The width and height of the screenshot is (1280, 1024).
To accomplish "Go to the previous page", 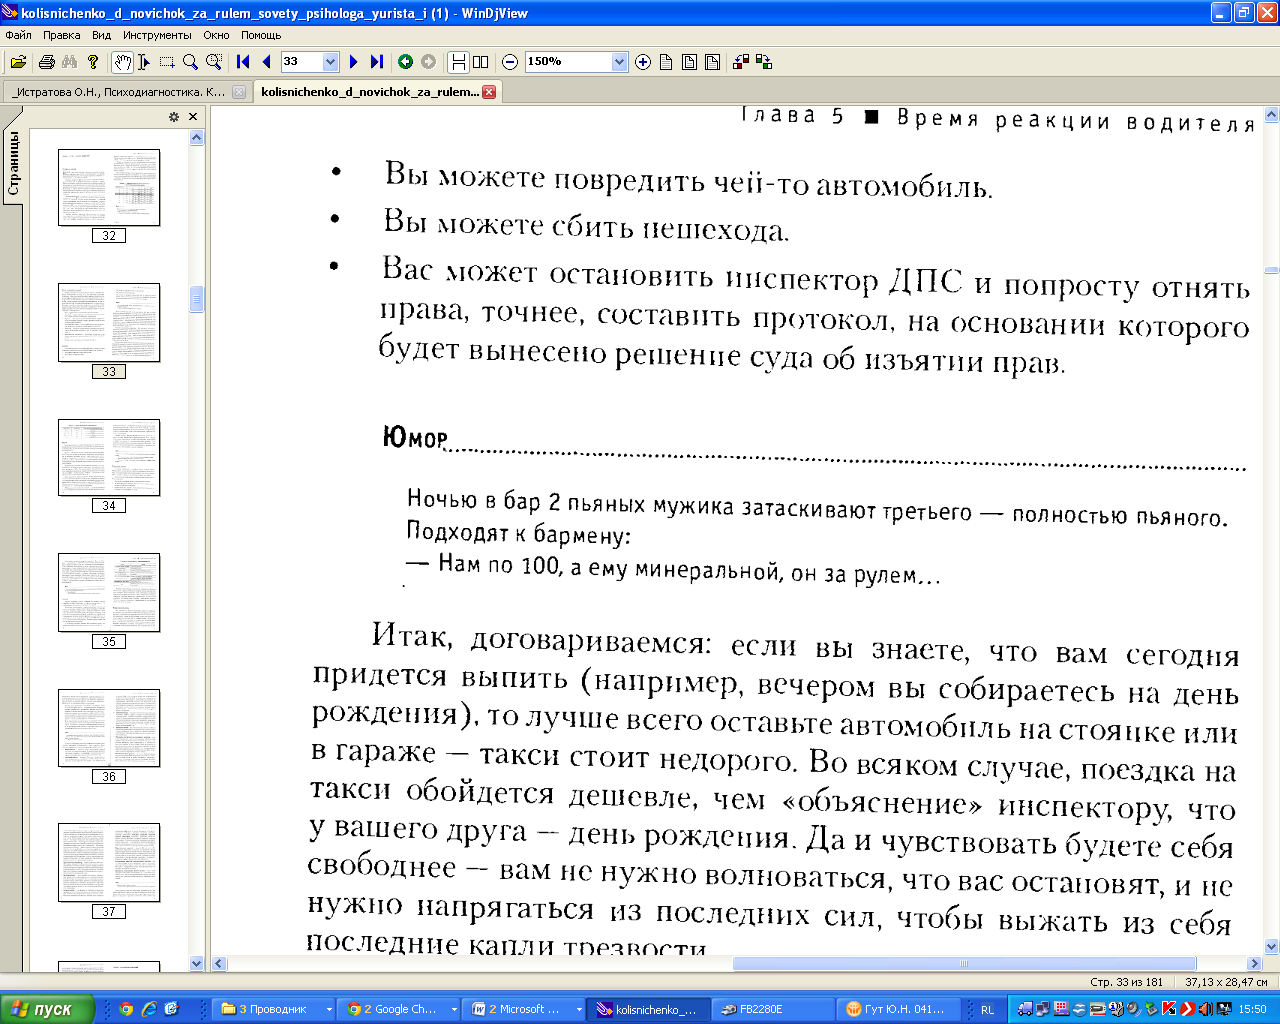I will (266, 62).
